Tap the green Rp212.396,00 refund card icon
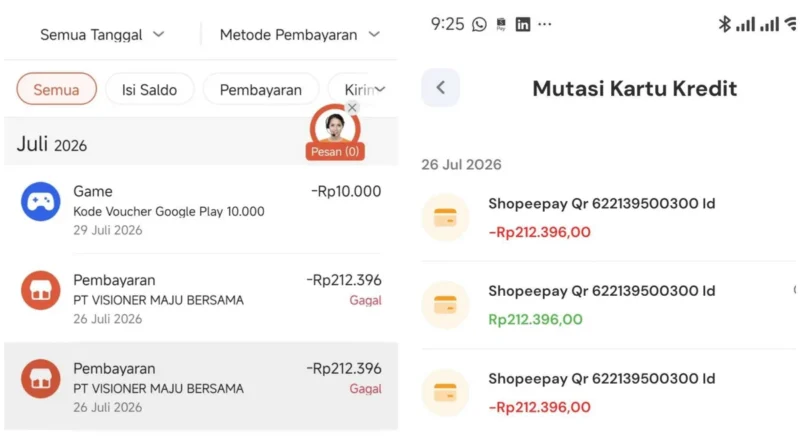 tap(445, 305)
